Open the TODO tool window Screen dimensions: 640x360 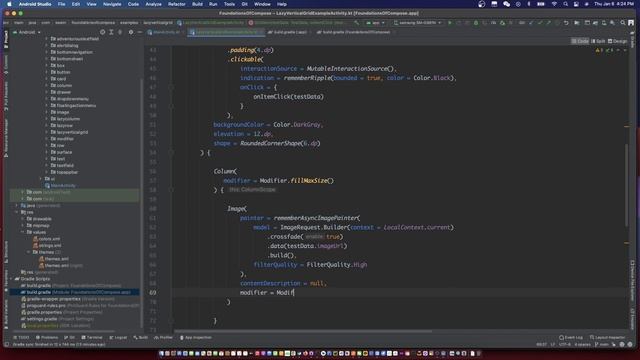click(x=21, y=338)
